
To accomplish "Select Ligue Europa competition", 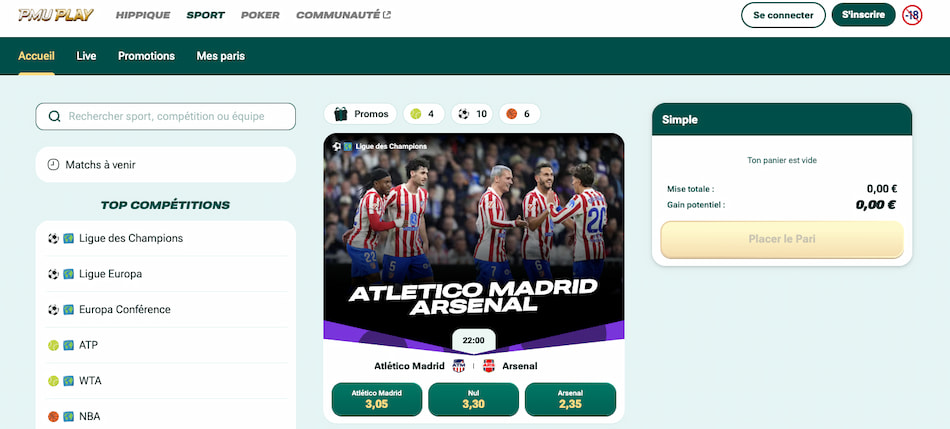I will click(x=165, y=274).
